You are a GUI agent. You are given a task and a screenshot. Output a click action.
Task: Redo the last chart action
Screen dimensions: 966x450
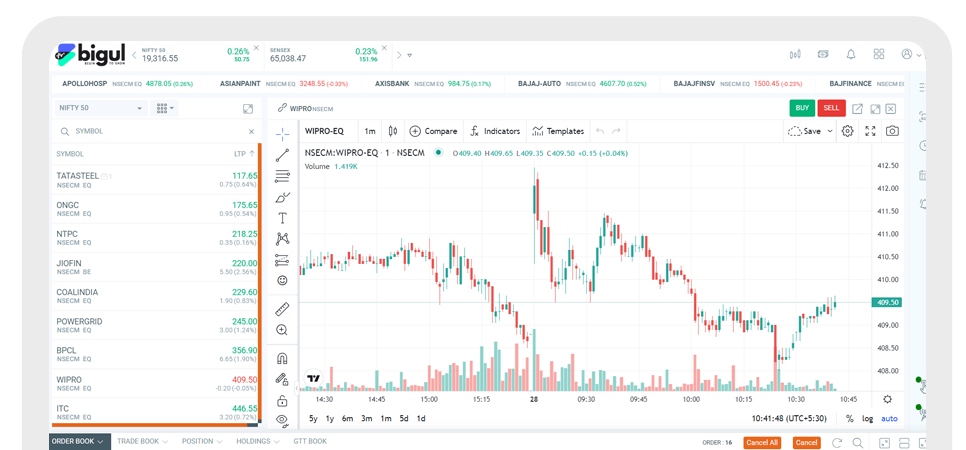pos(615,131)
